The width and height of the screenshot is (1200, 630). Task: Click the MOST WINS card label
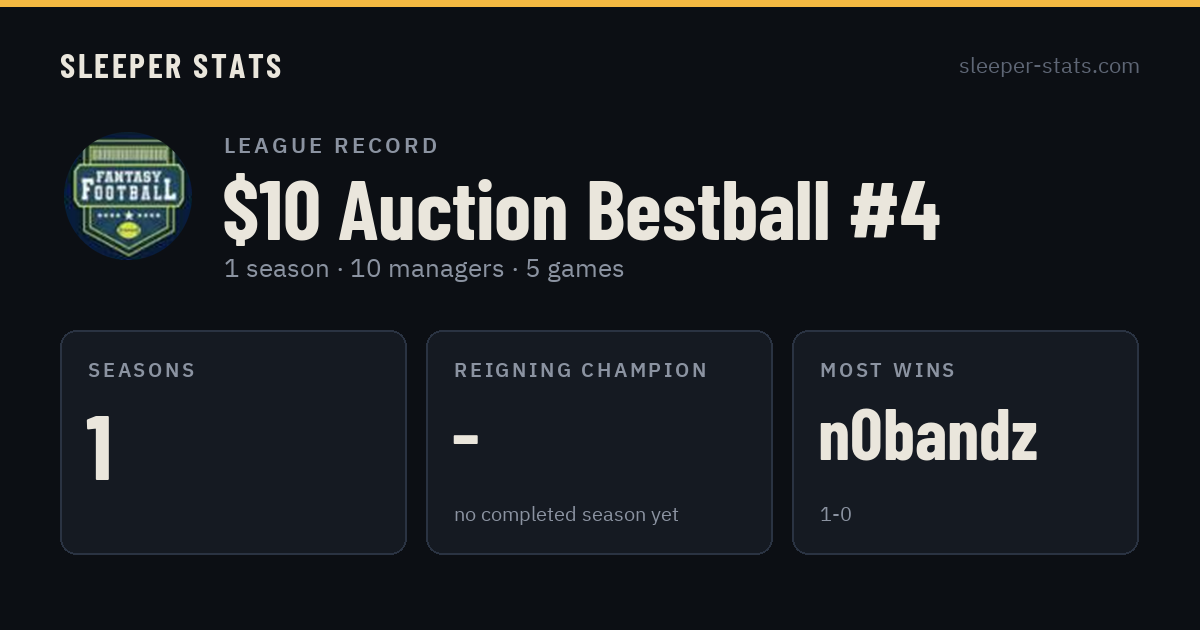click(888, 370)
